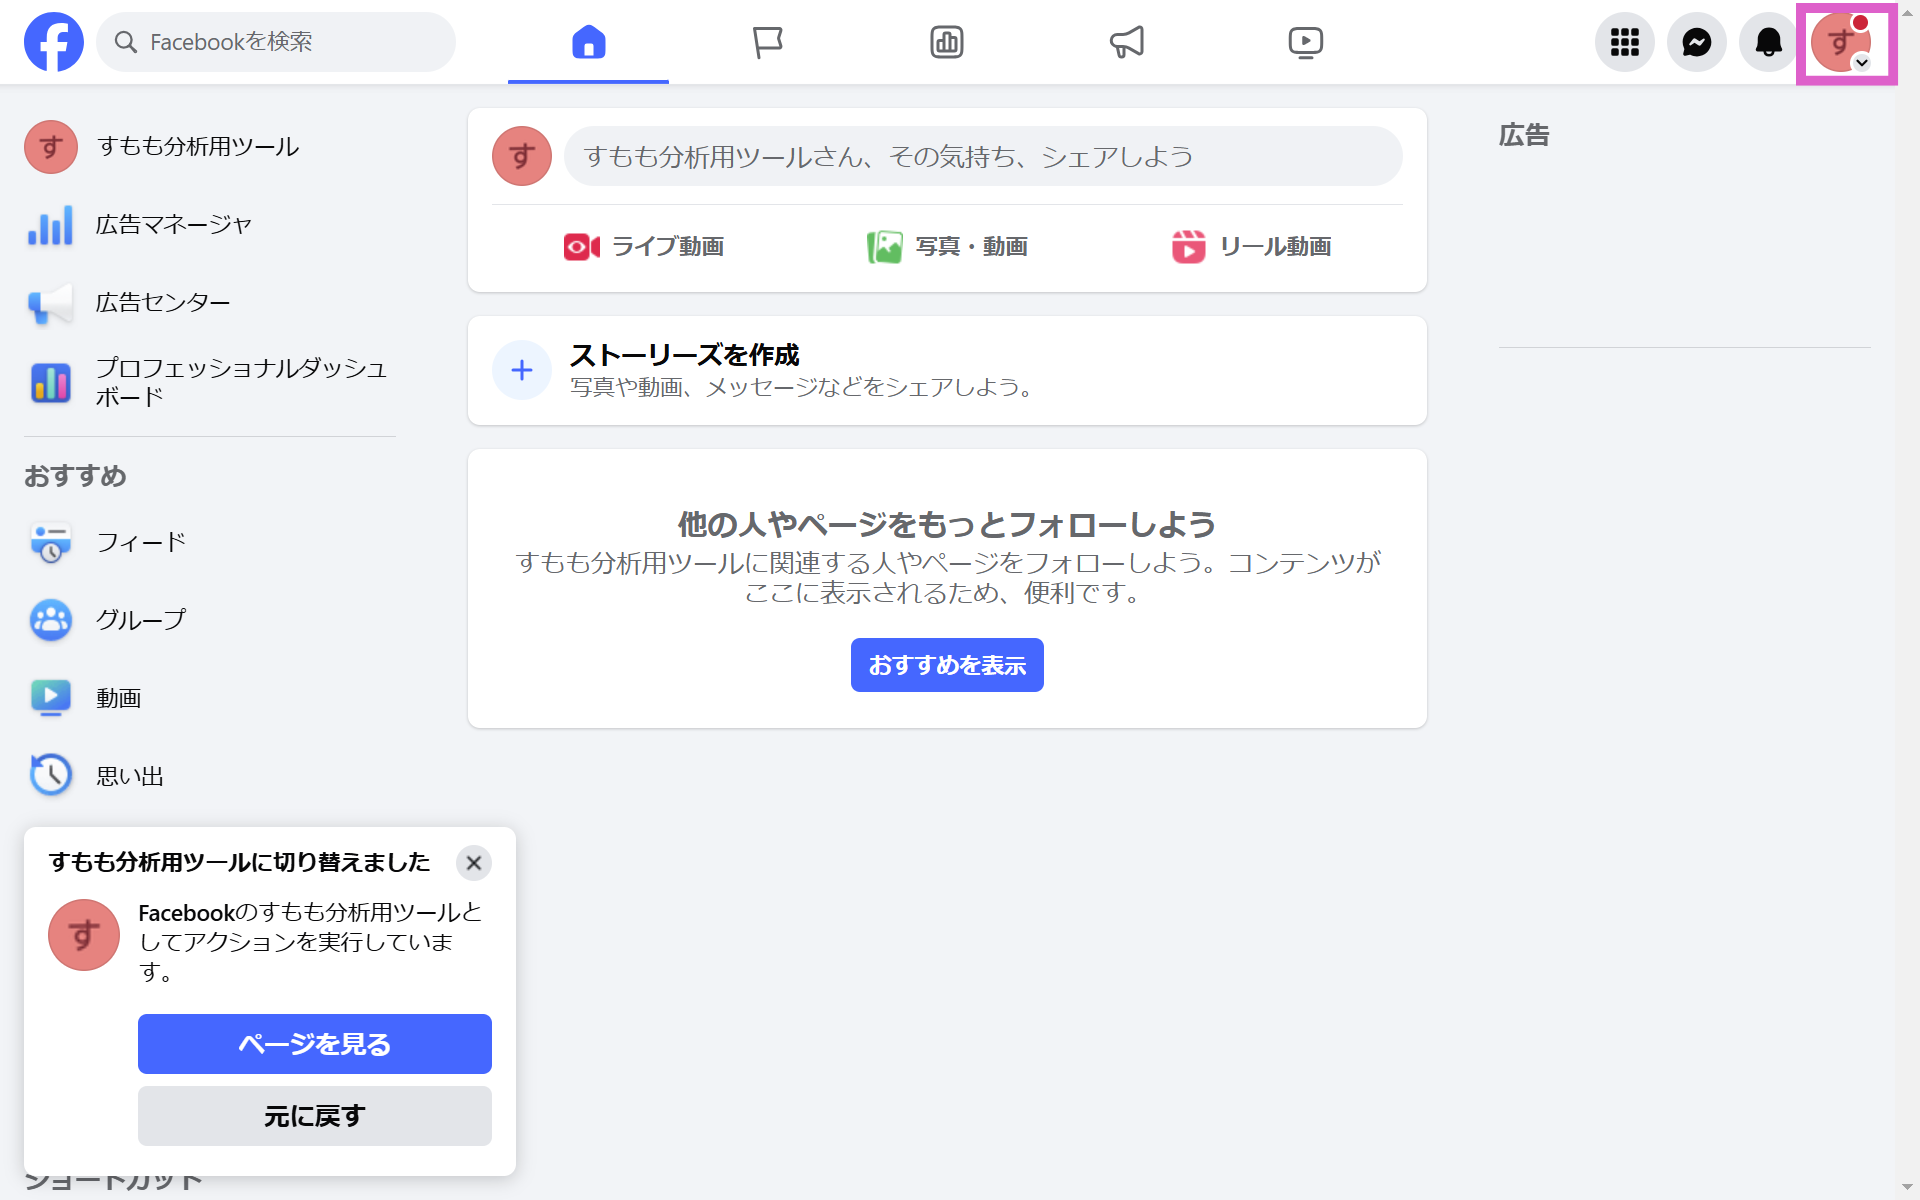Open the Pages flag icon tab
Viewport: 1920px width, 1200px height.
click(767, 42)
